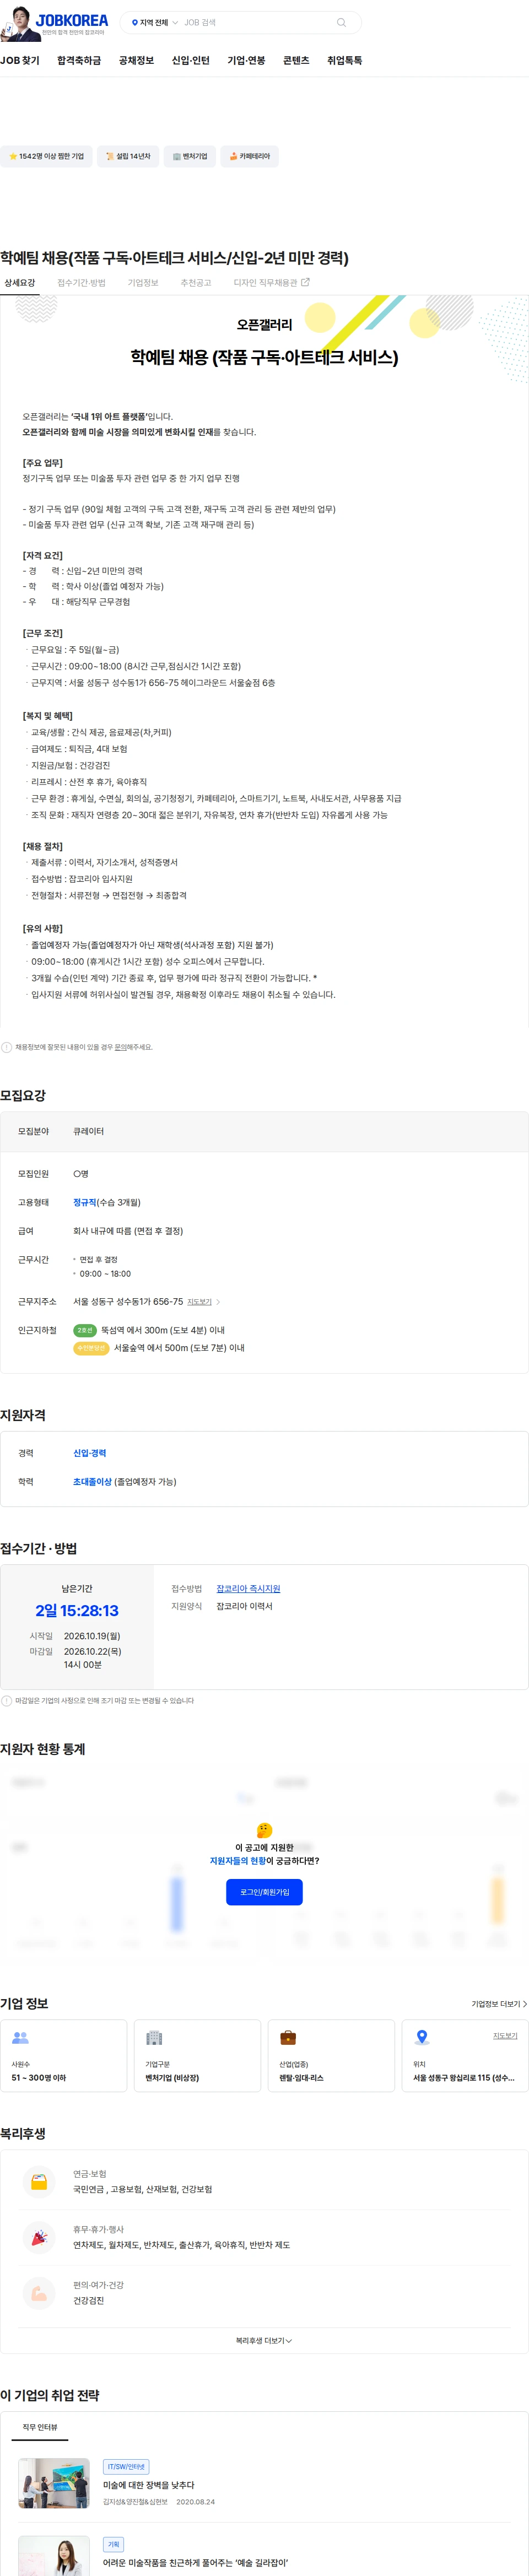Click the 신입·경력 career link
The width and height of the screenshot is (529, 2576).
point(89,1453)
